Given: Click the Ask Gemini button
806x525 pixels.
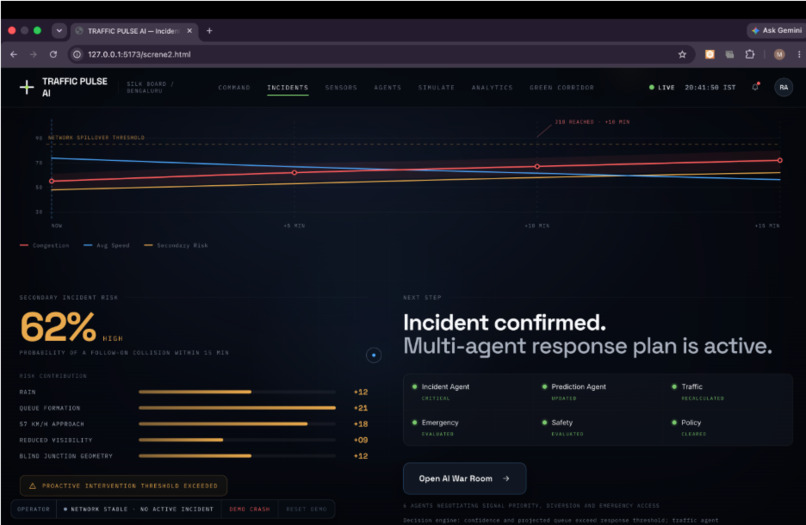Looking at the screenshot, I should tap(777, 31).
